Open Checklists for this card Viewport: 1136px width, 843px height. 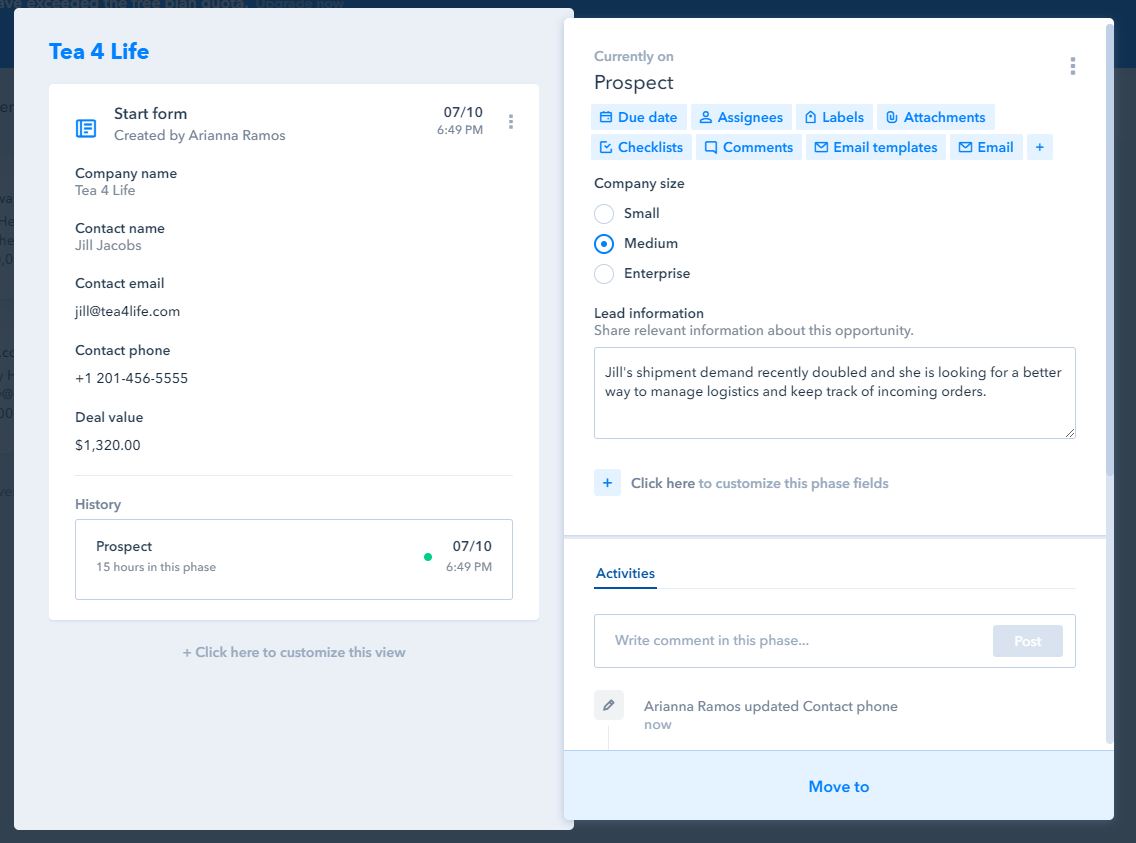point(641,147)
